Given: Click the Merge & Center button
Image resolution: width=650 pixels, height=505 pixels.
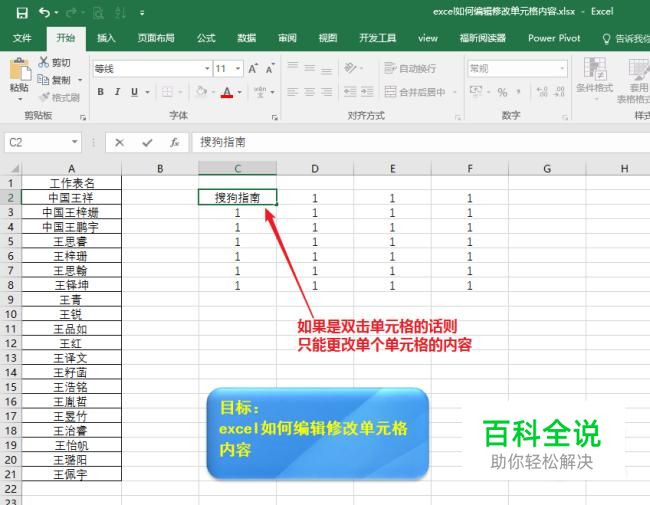Looking at the screenshot, I should tap(415, 92).
